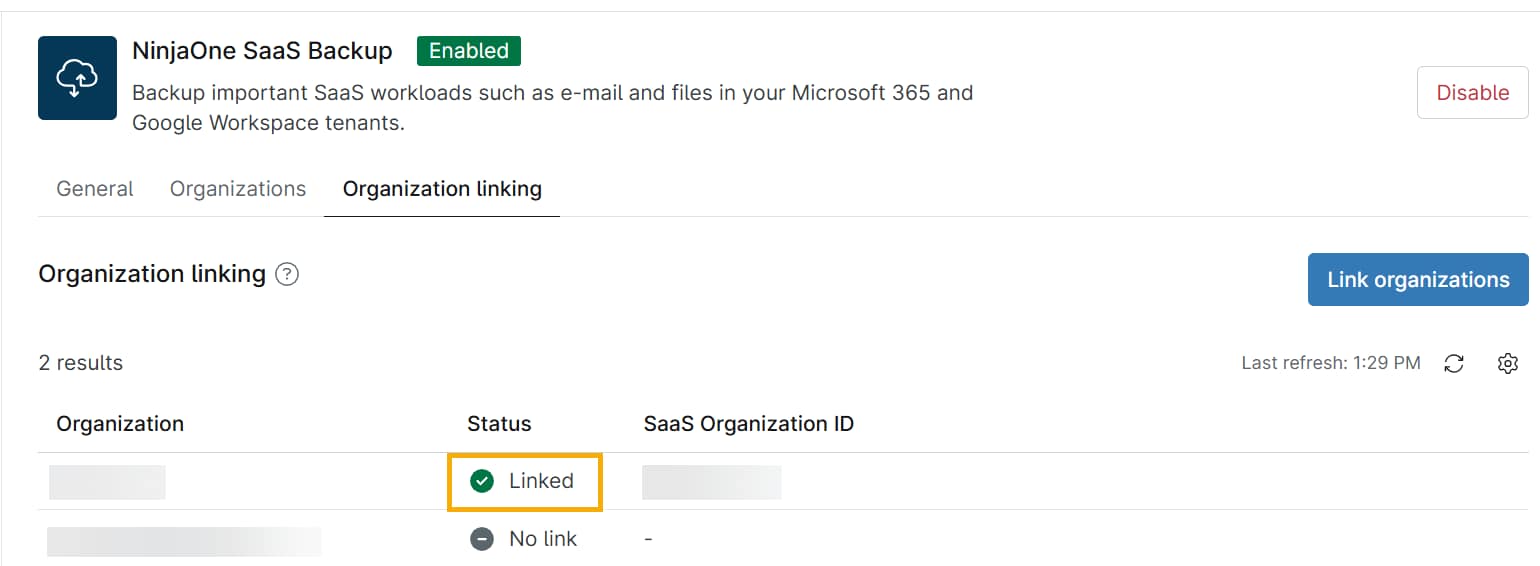Click the Linked status text
The width and height of the screenshot is (1540, 566).
541,482
